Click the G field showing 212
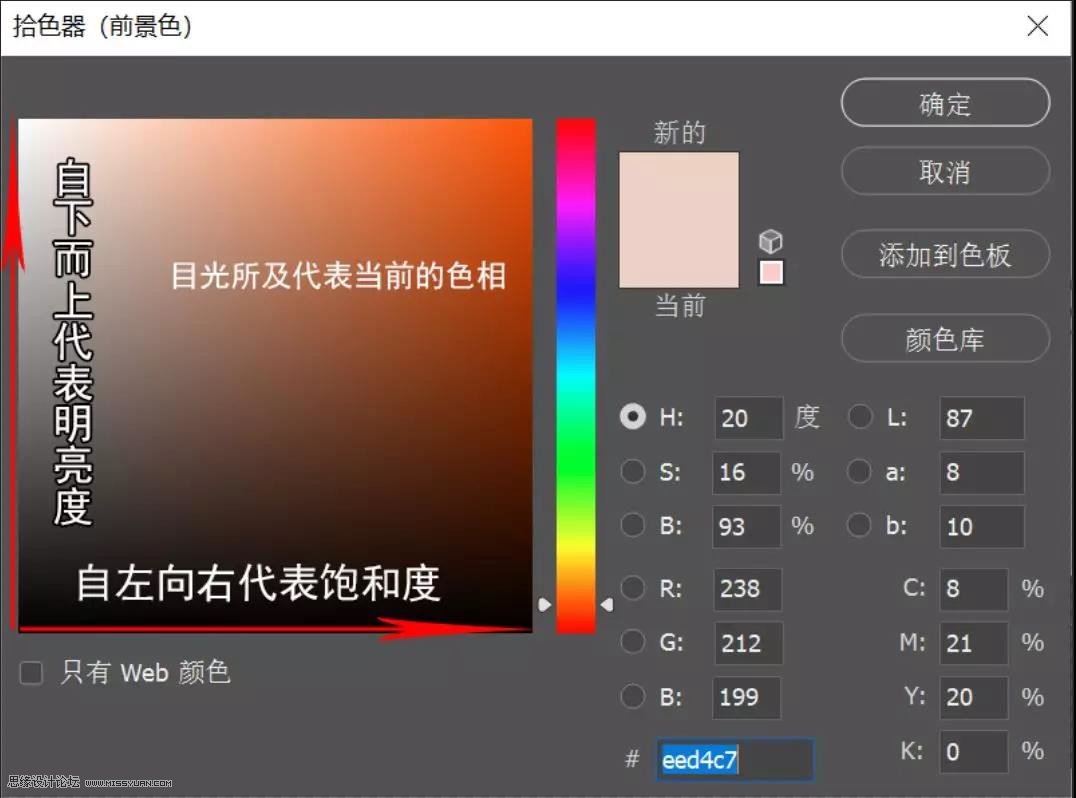This screenshot has width=1076, height=798. click(x=747, y=643)
